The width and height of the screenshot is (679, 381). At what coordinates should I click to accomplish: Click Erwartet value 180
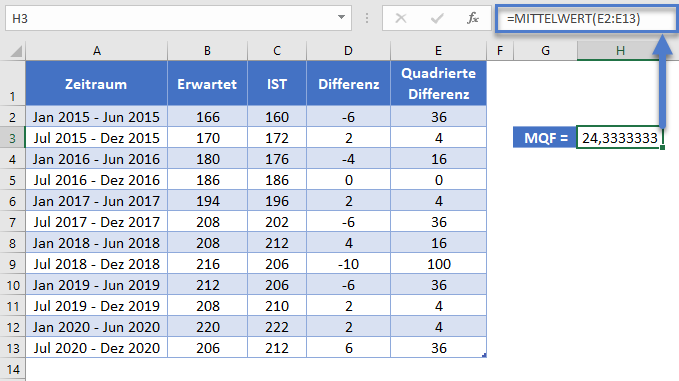207,159
